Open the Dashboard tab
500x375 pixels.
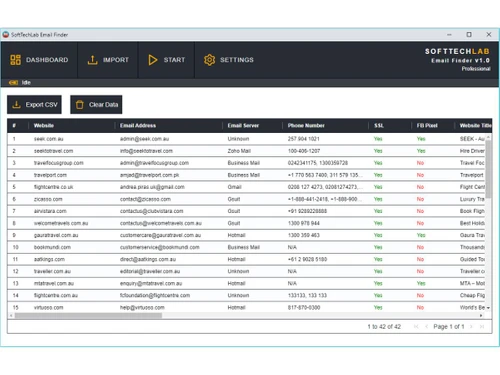(x=39, y=60)
